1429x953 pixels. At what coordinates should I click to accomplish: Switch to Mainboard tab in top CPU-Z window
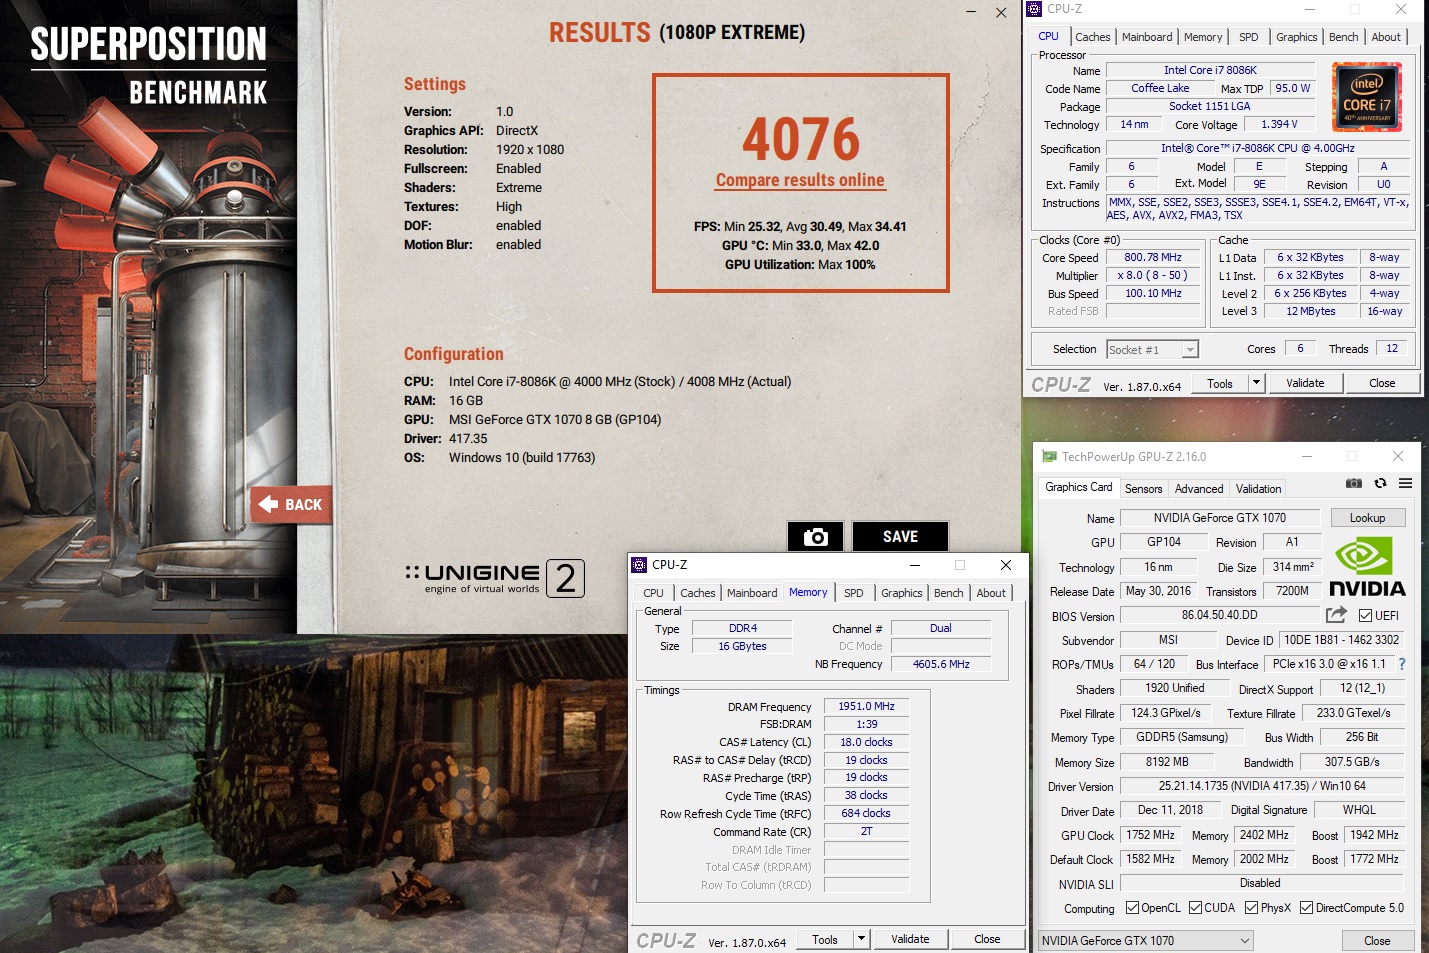tap(1147, 37)
